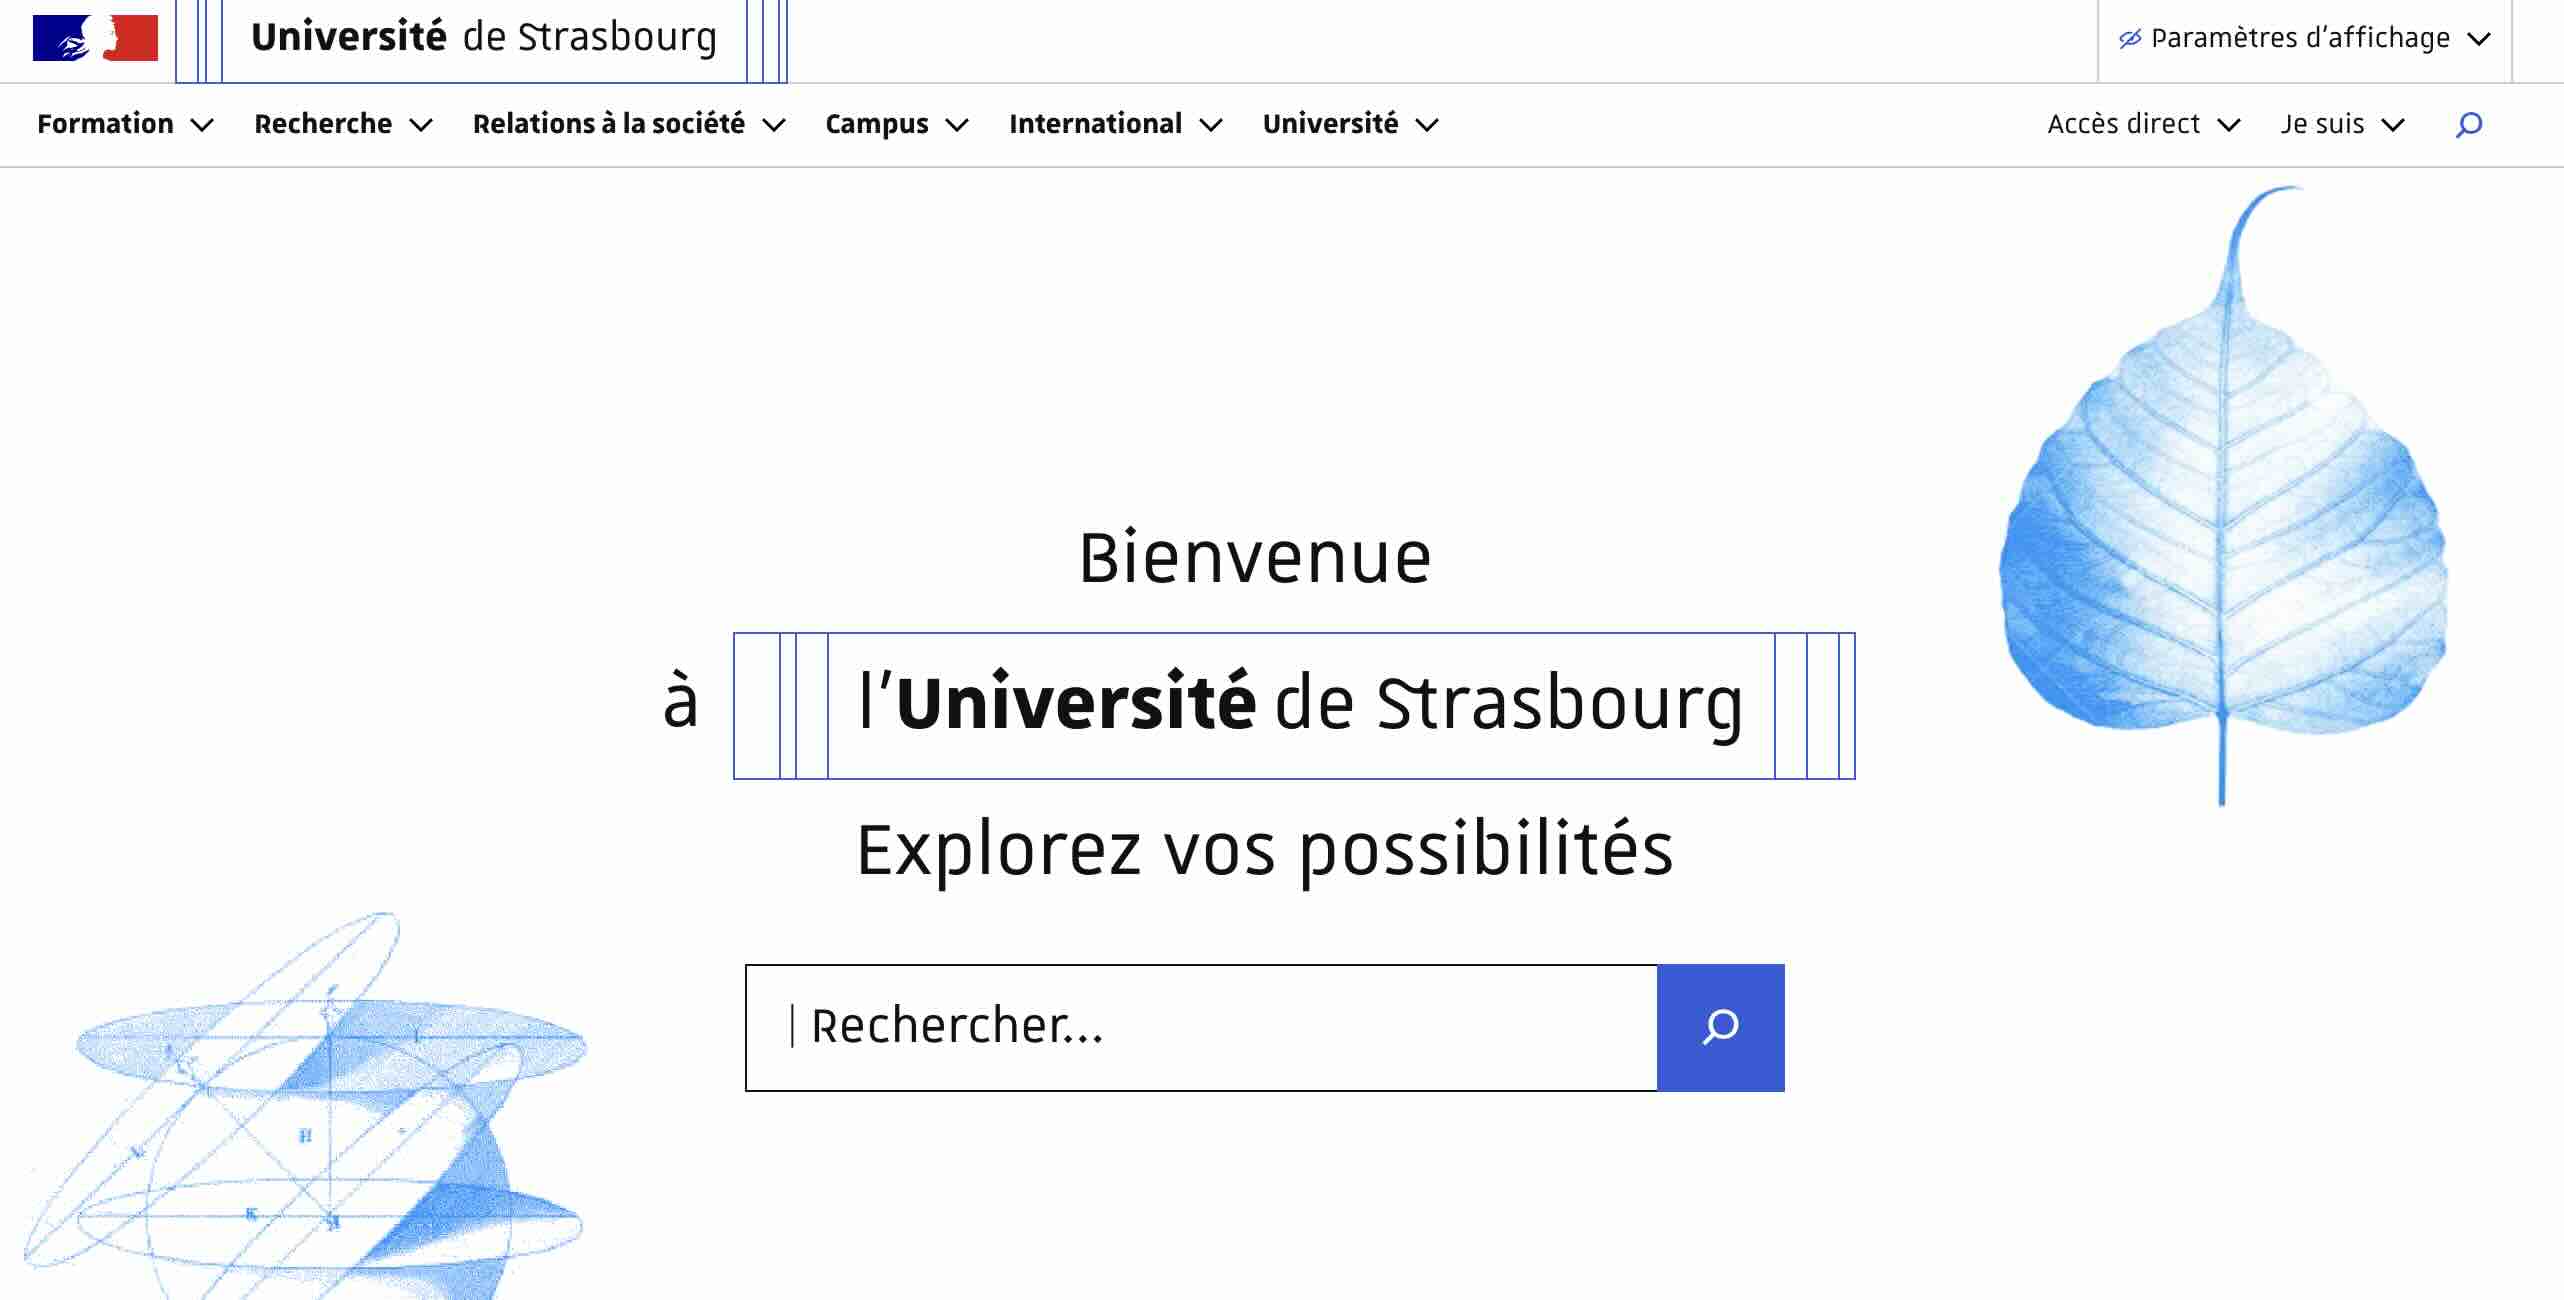Click the Université de Strasbourg header link
Image resolution: width=2564 pixels, height=1300 pixels.
[x=483, y=38]
